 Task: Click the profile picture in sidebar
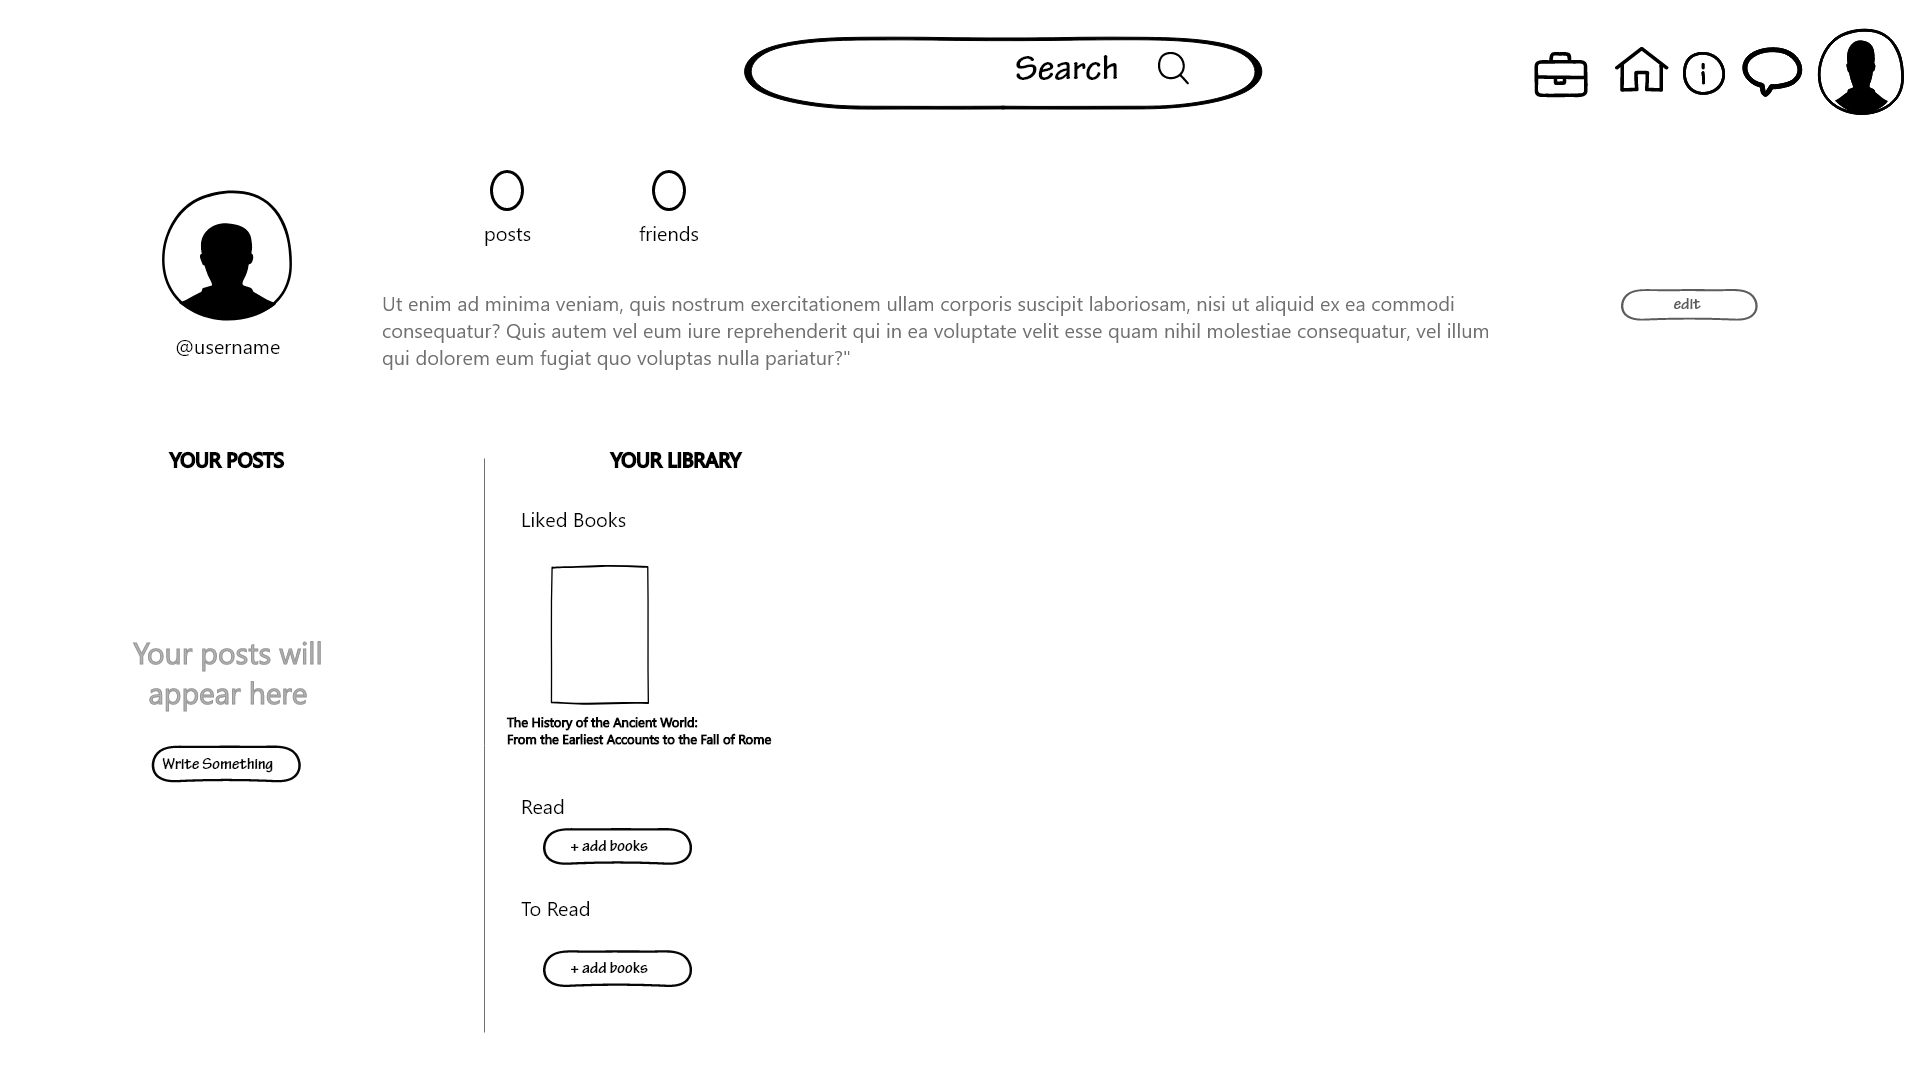[x=227, y=256]
